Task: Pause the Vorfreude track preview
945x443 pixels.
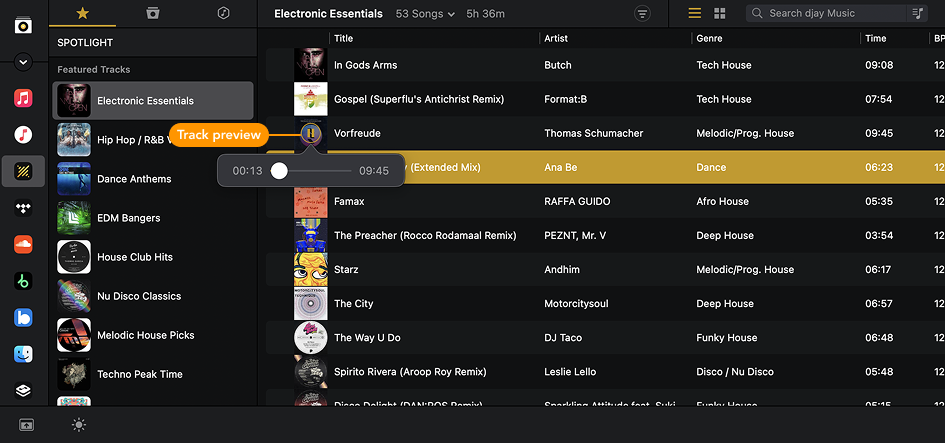Action: [x=310, y=133]
